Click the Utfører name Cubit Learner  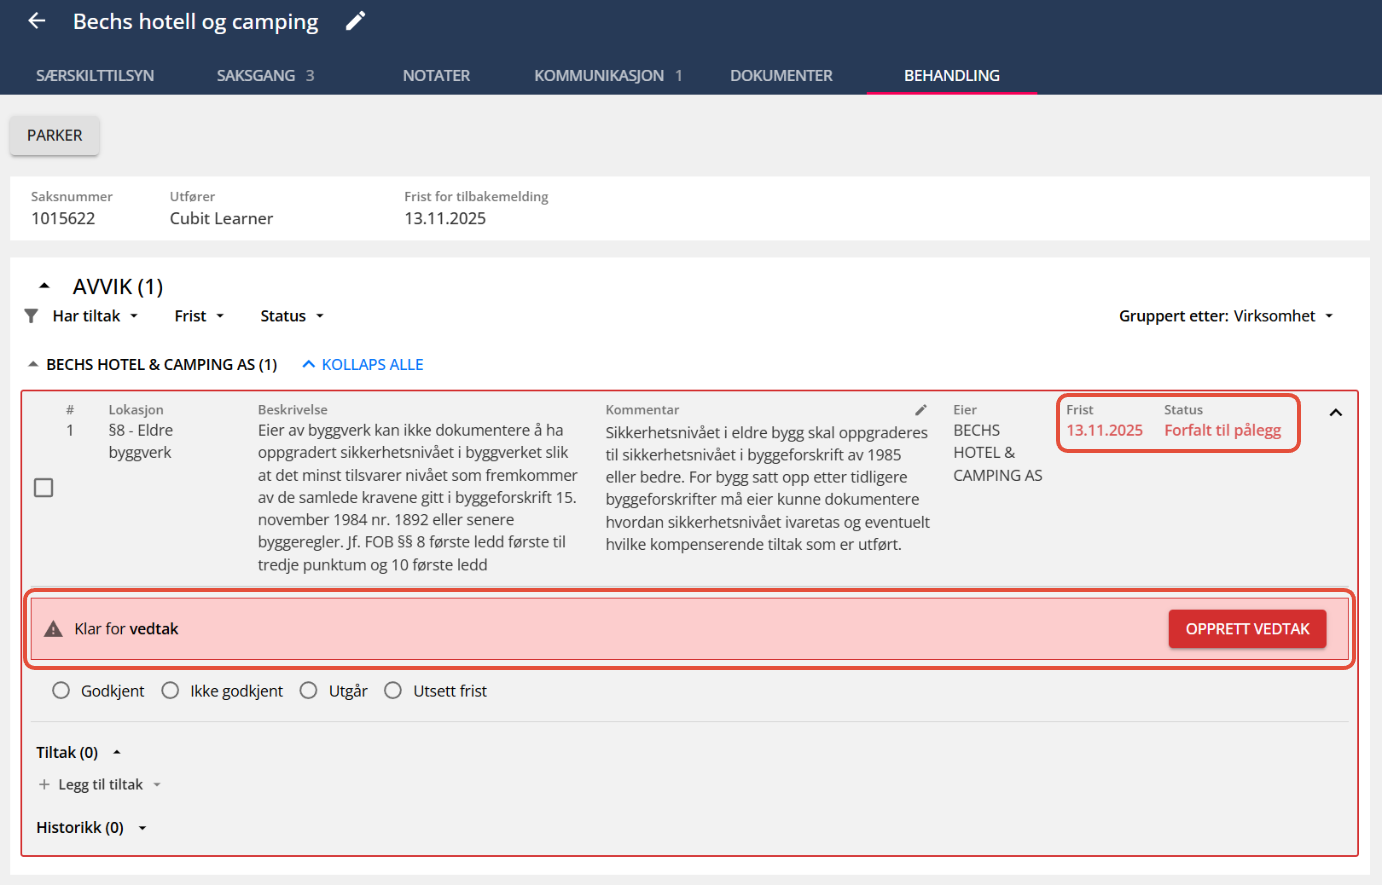pos(221,218)
